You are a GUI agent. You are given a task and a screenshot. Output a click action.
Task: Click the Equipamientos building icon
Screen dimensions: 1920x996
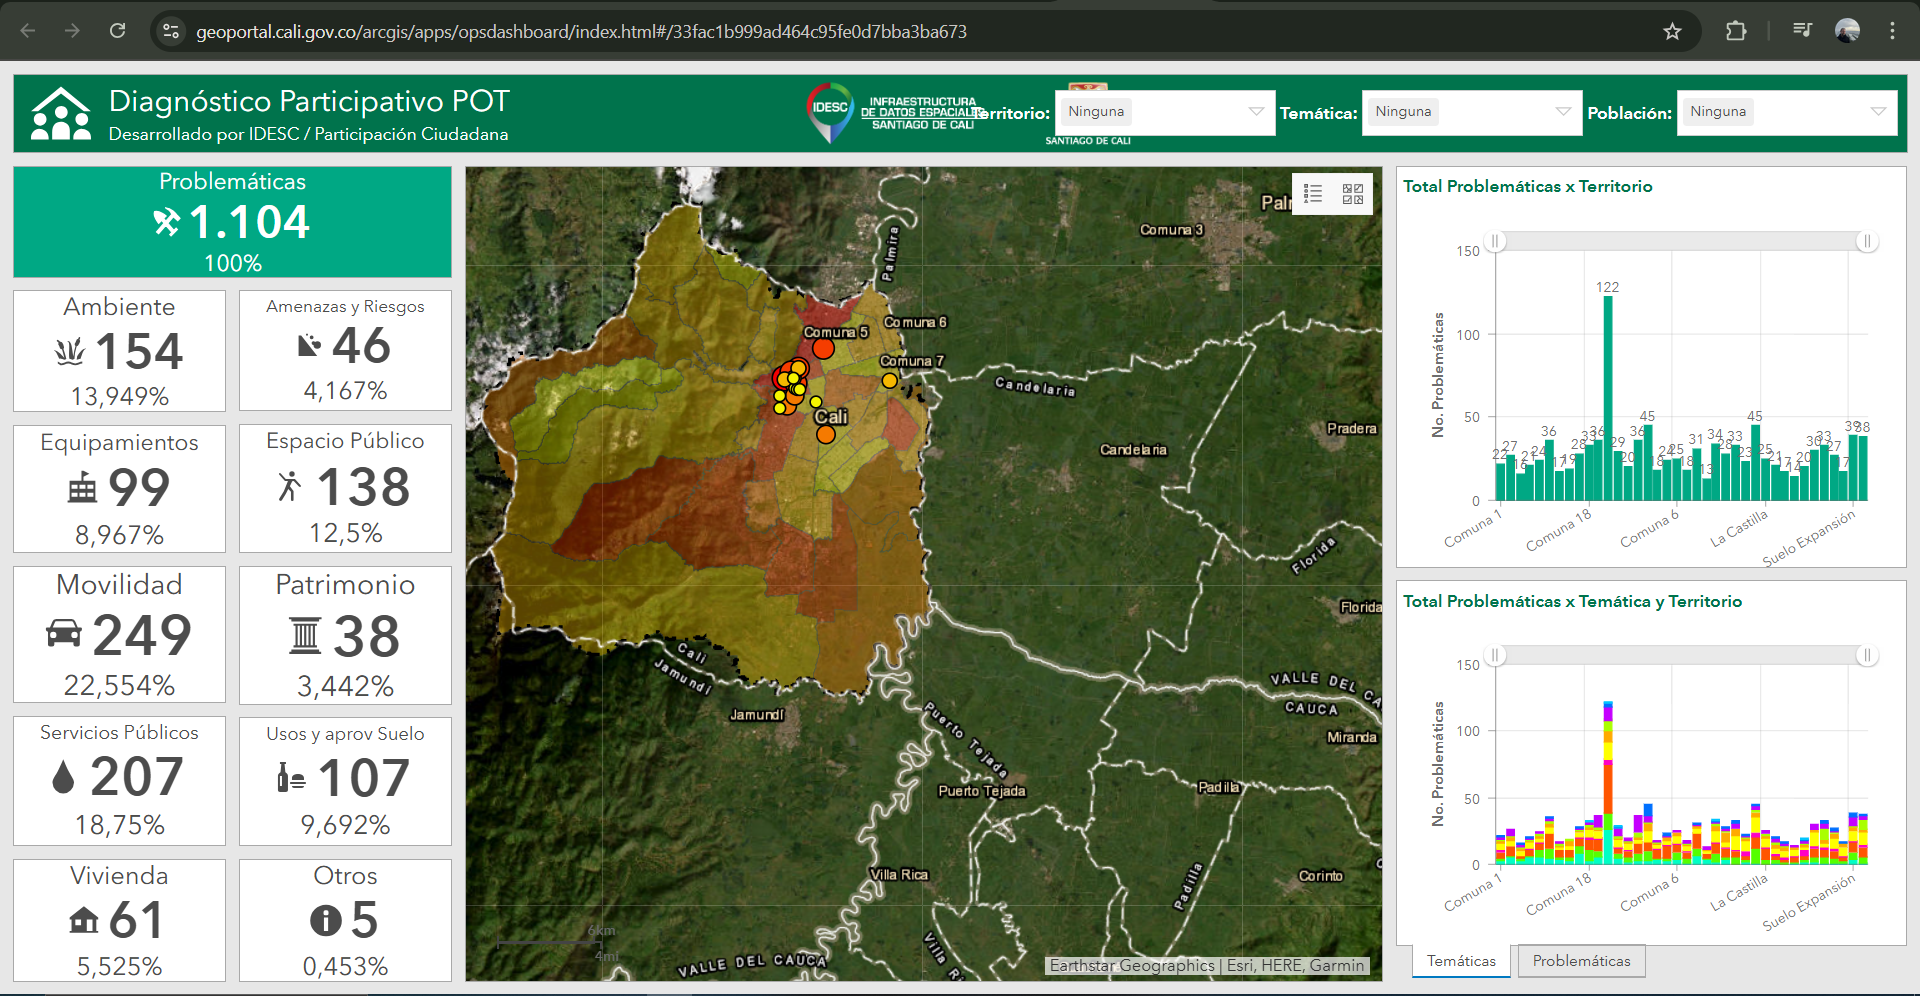coord(82,489)
